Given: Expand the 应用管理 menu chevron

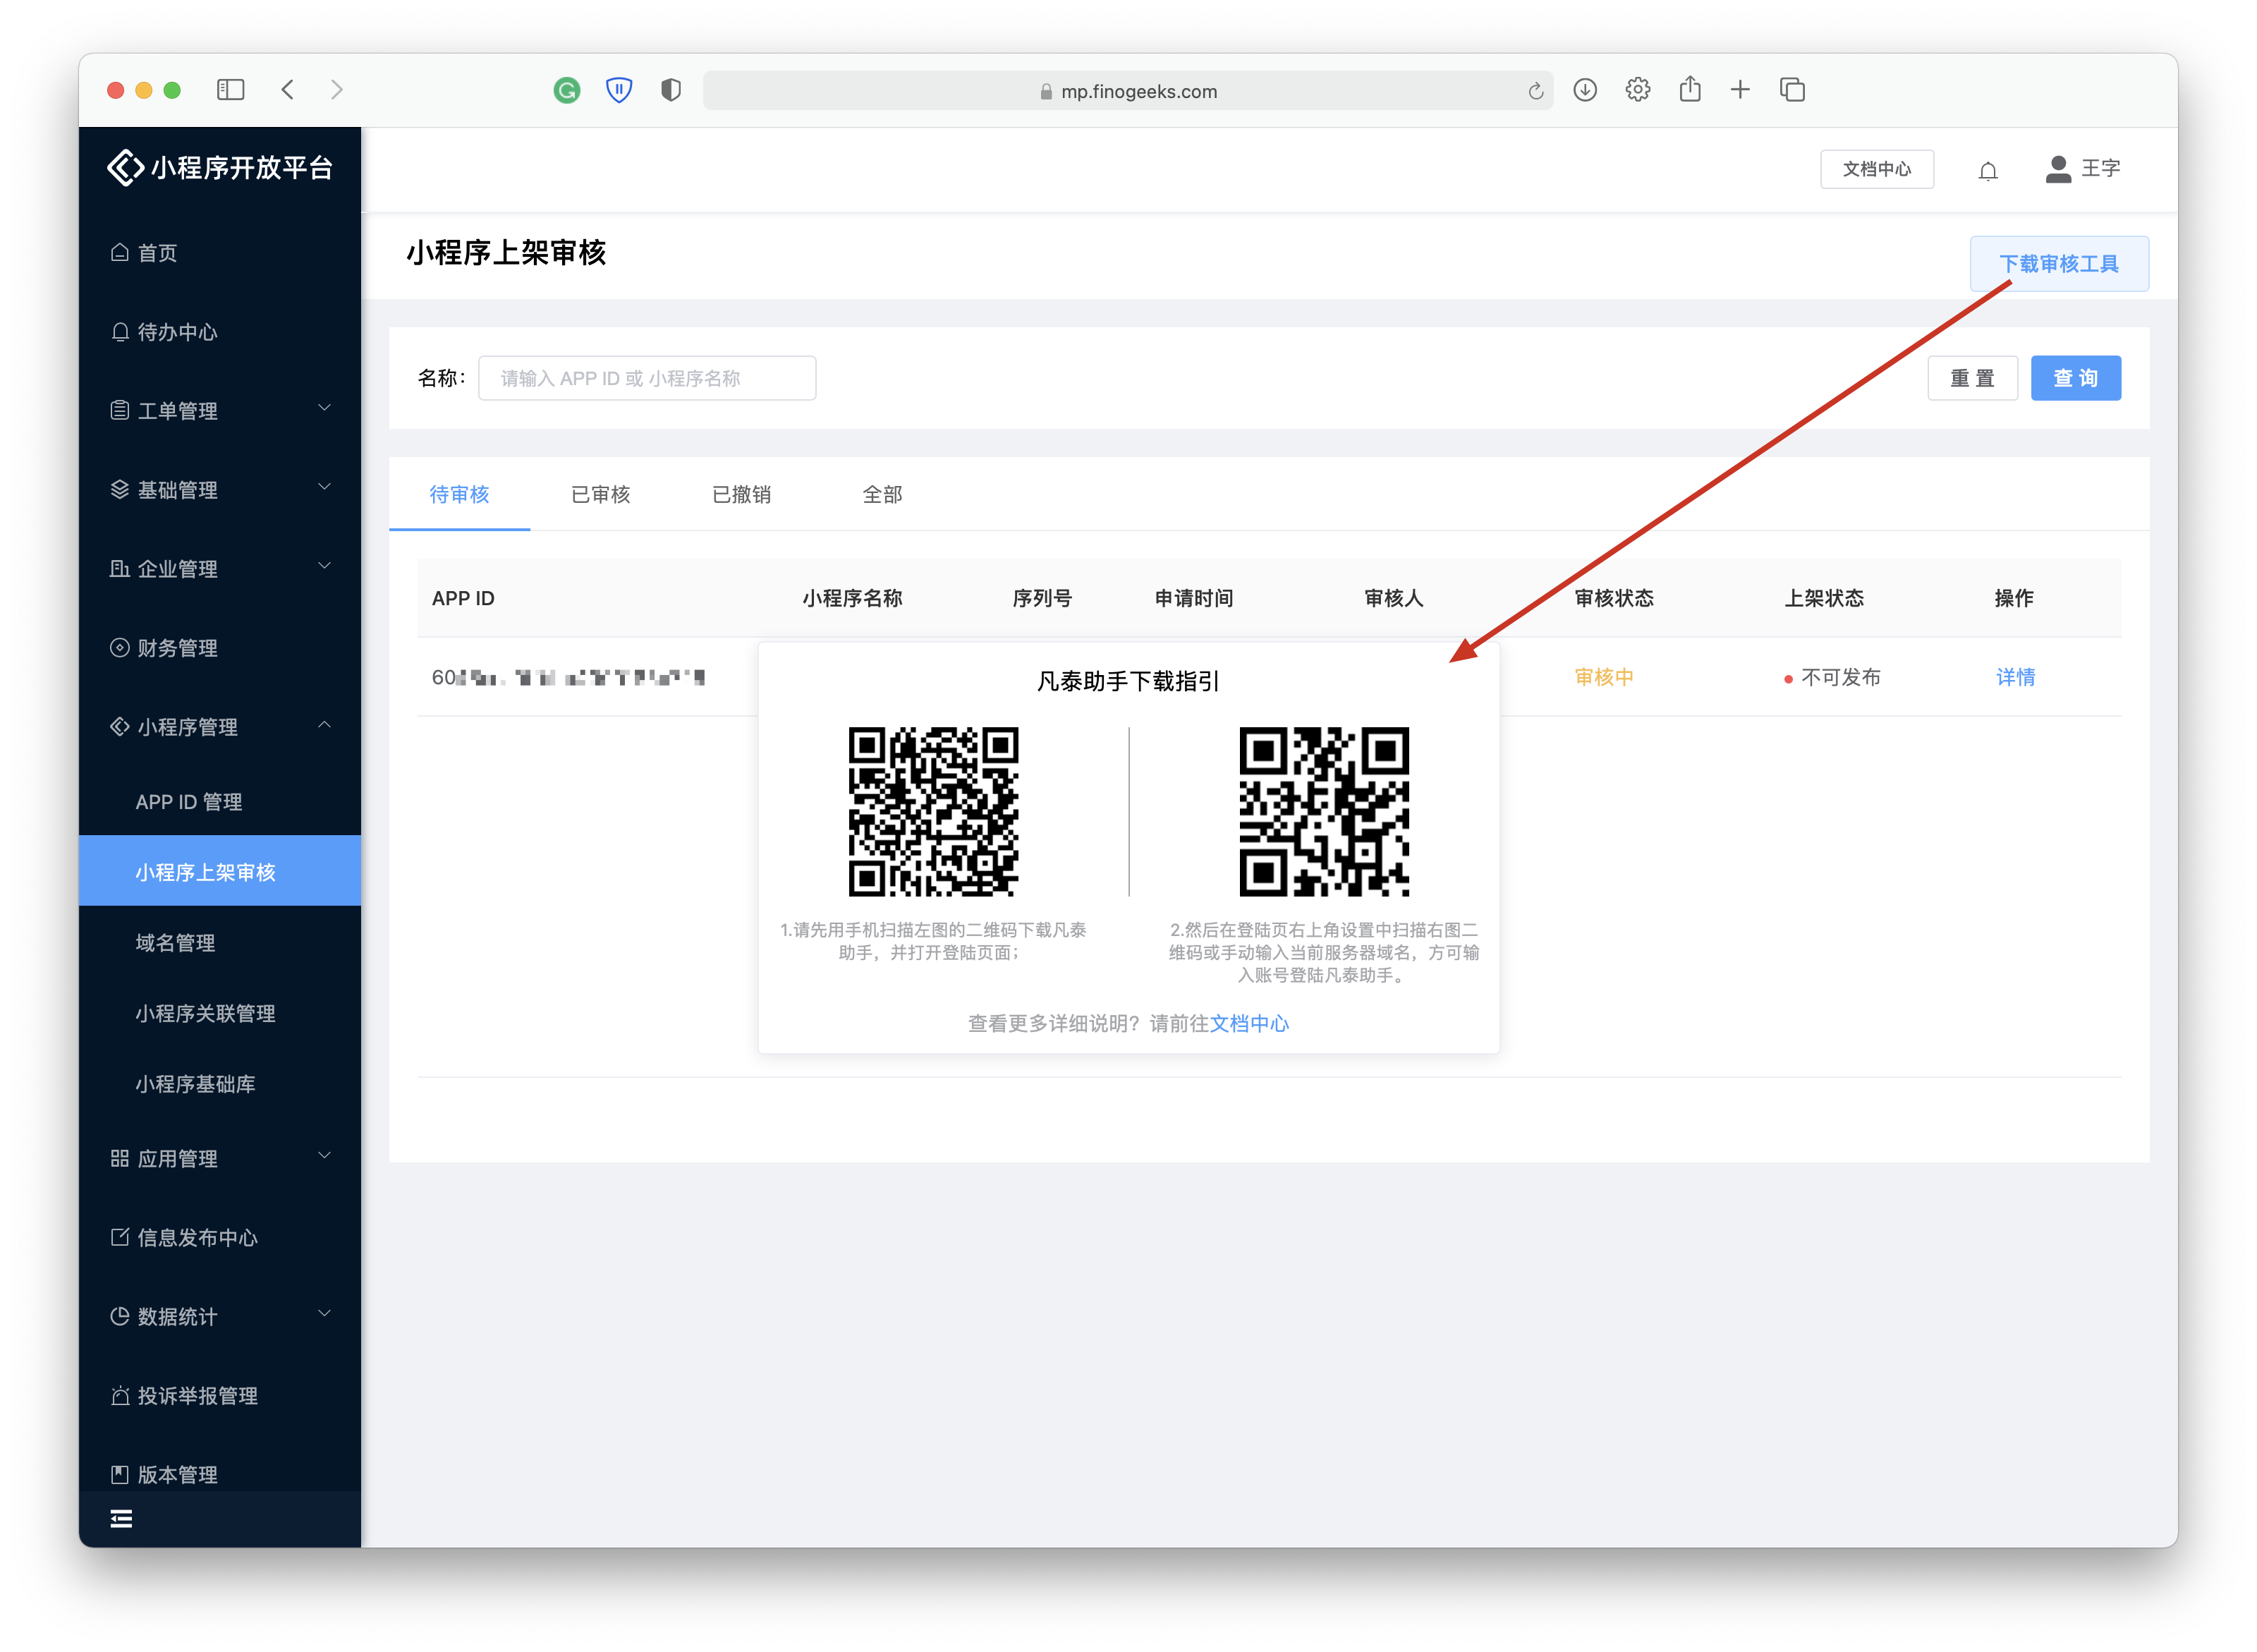Looking at the screenshot, I should point(324,1156).
